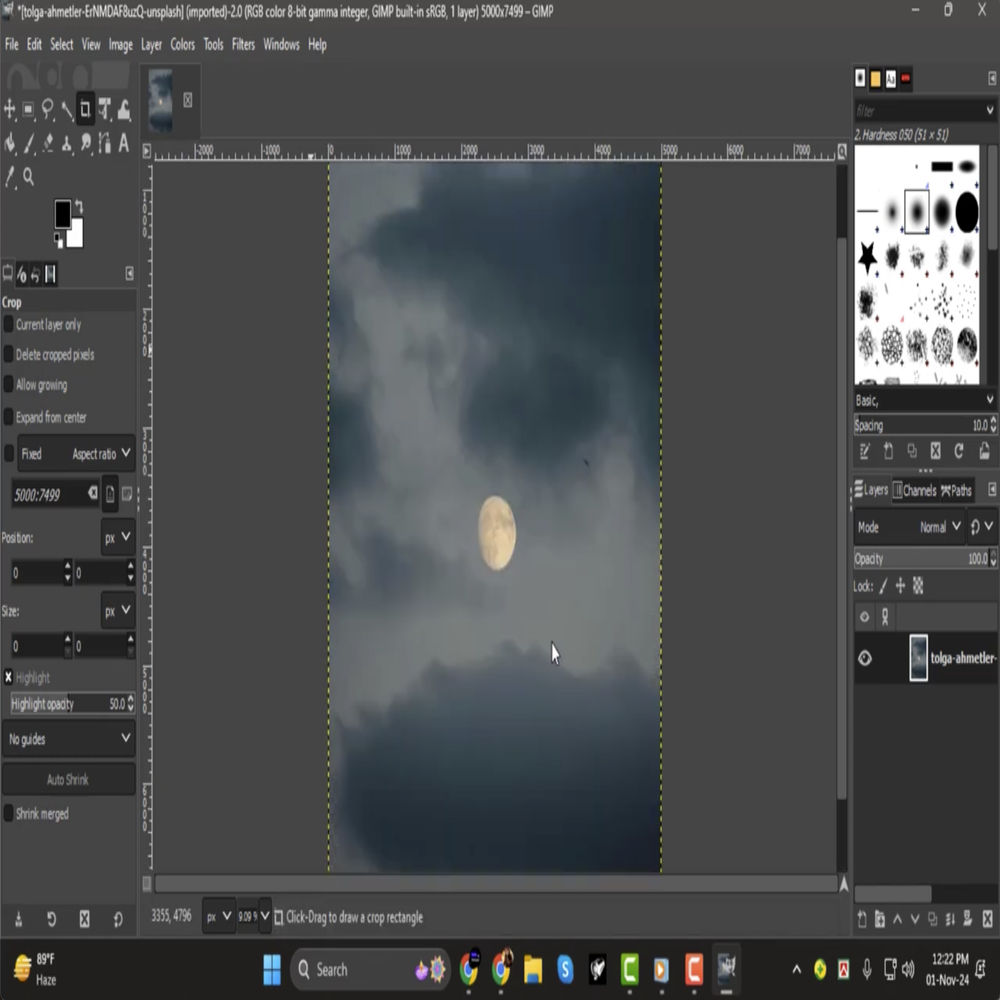Expand the No guides dropdown
This screenshot has width=1000, height=1000.
tap(68, 739)
